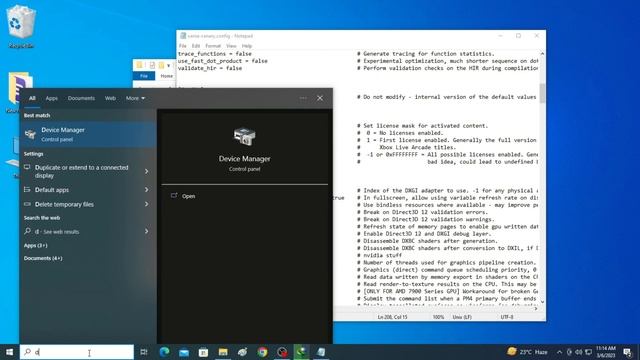Image resolution: width=640 pixels, height=360 pixels.
Task: Click Ln 208, Col 15 in status bar
Action: pos(392,317)
